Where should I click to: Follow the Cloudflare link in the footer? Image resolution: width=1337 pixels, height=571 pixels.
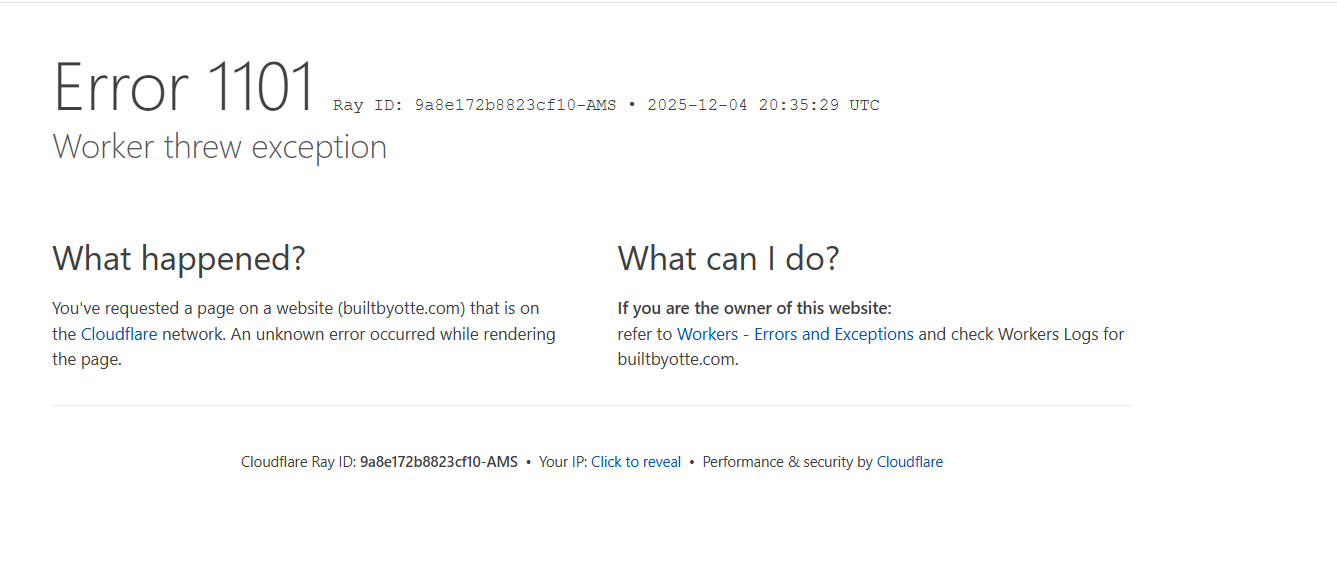pyautogui.click(x=909, y=462)
